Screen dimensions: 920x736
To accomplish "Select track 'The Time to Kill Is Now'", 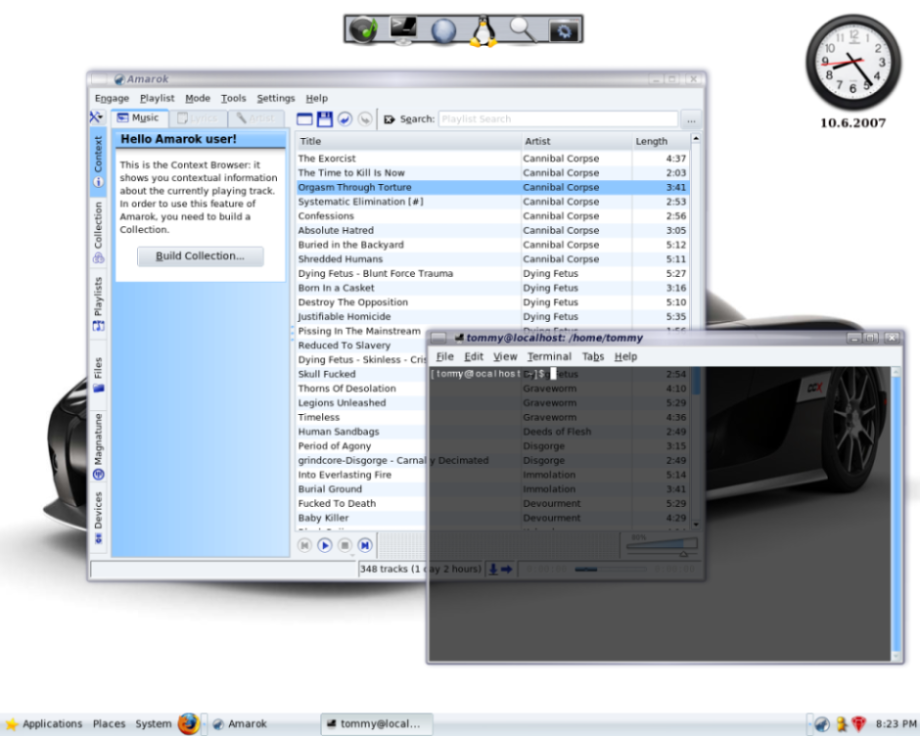I will pos(492,173).
